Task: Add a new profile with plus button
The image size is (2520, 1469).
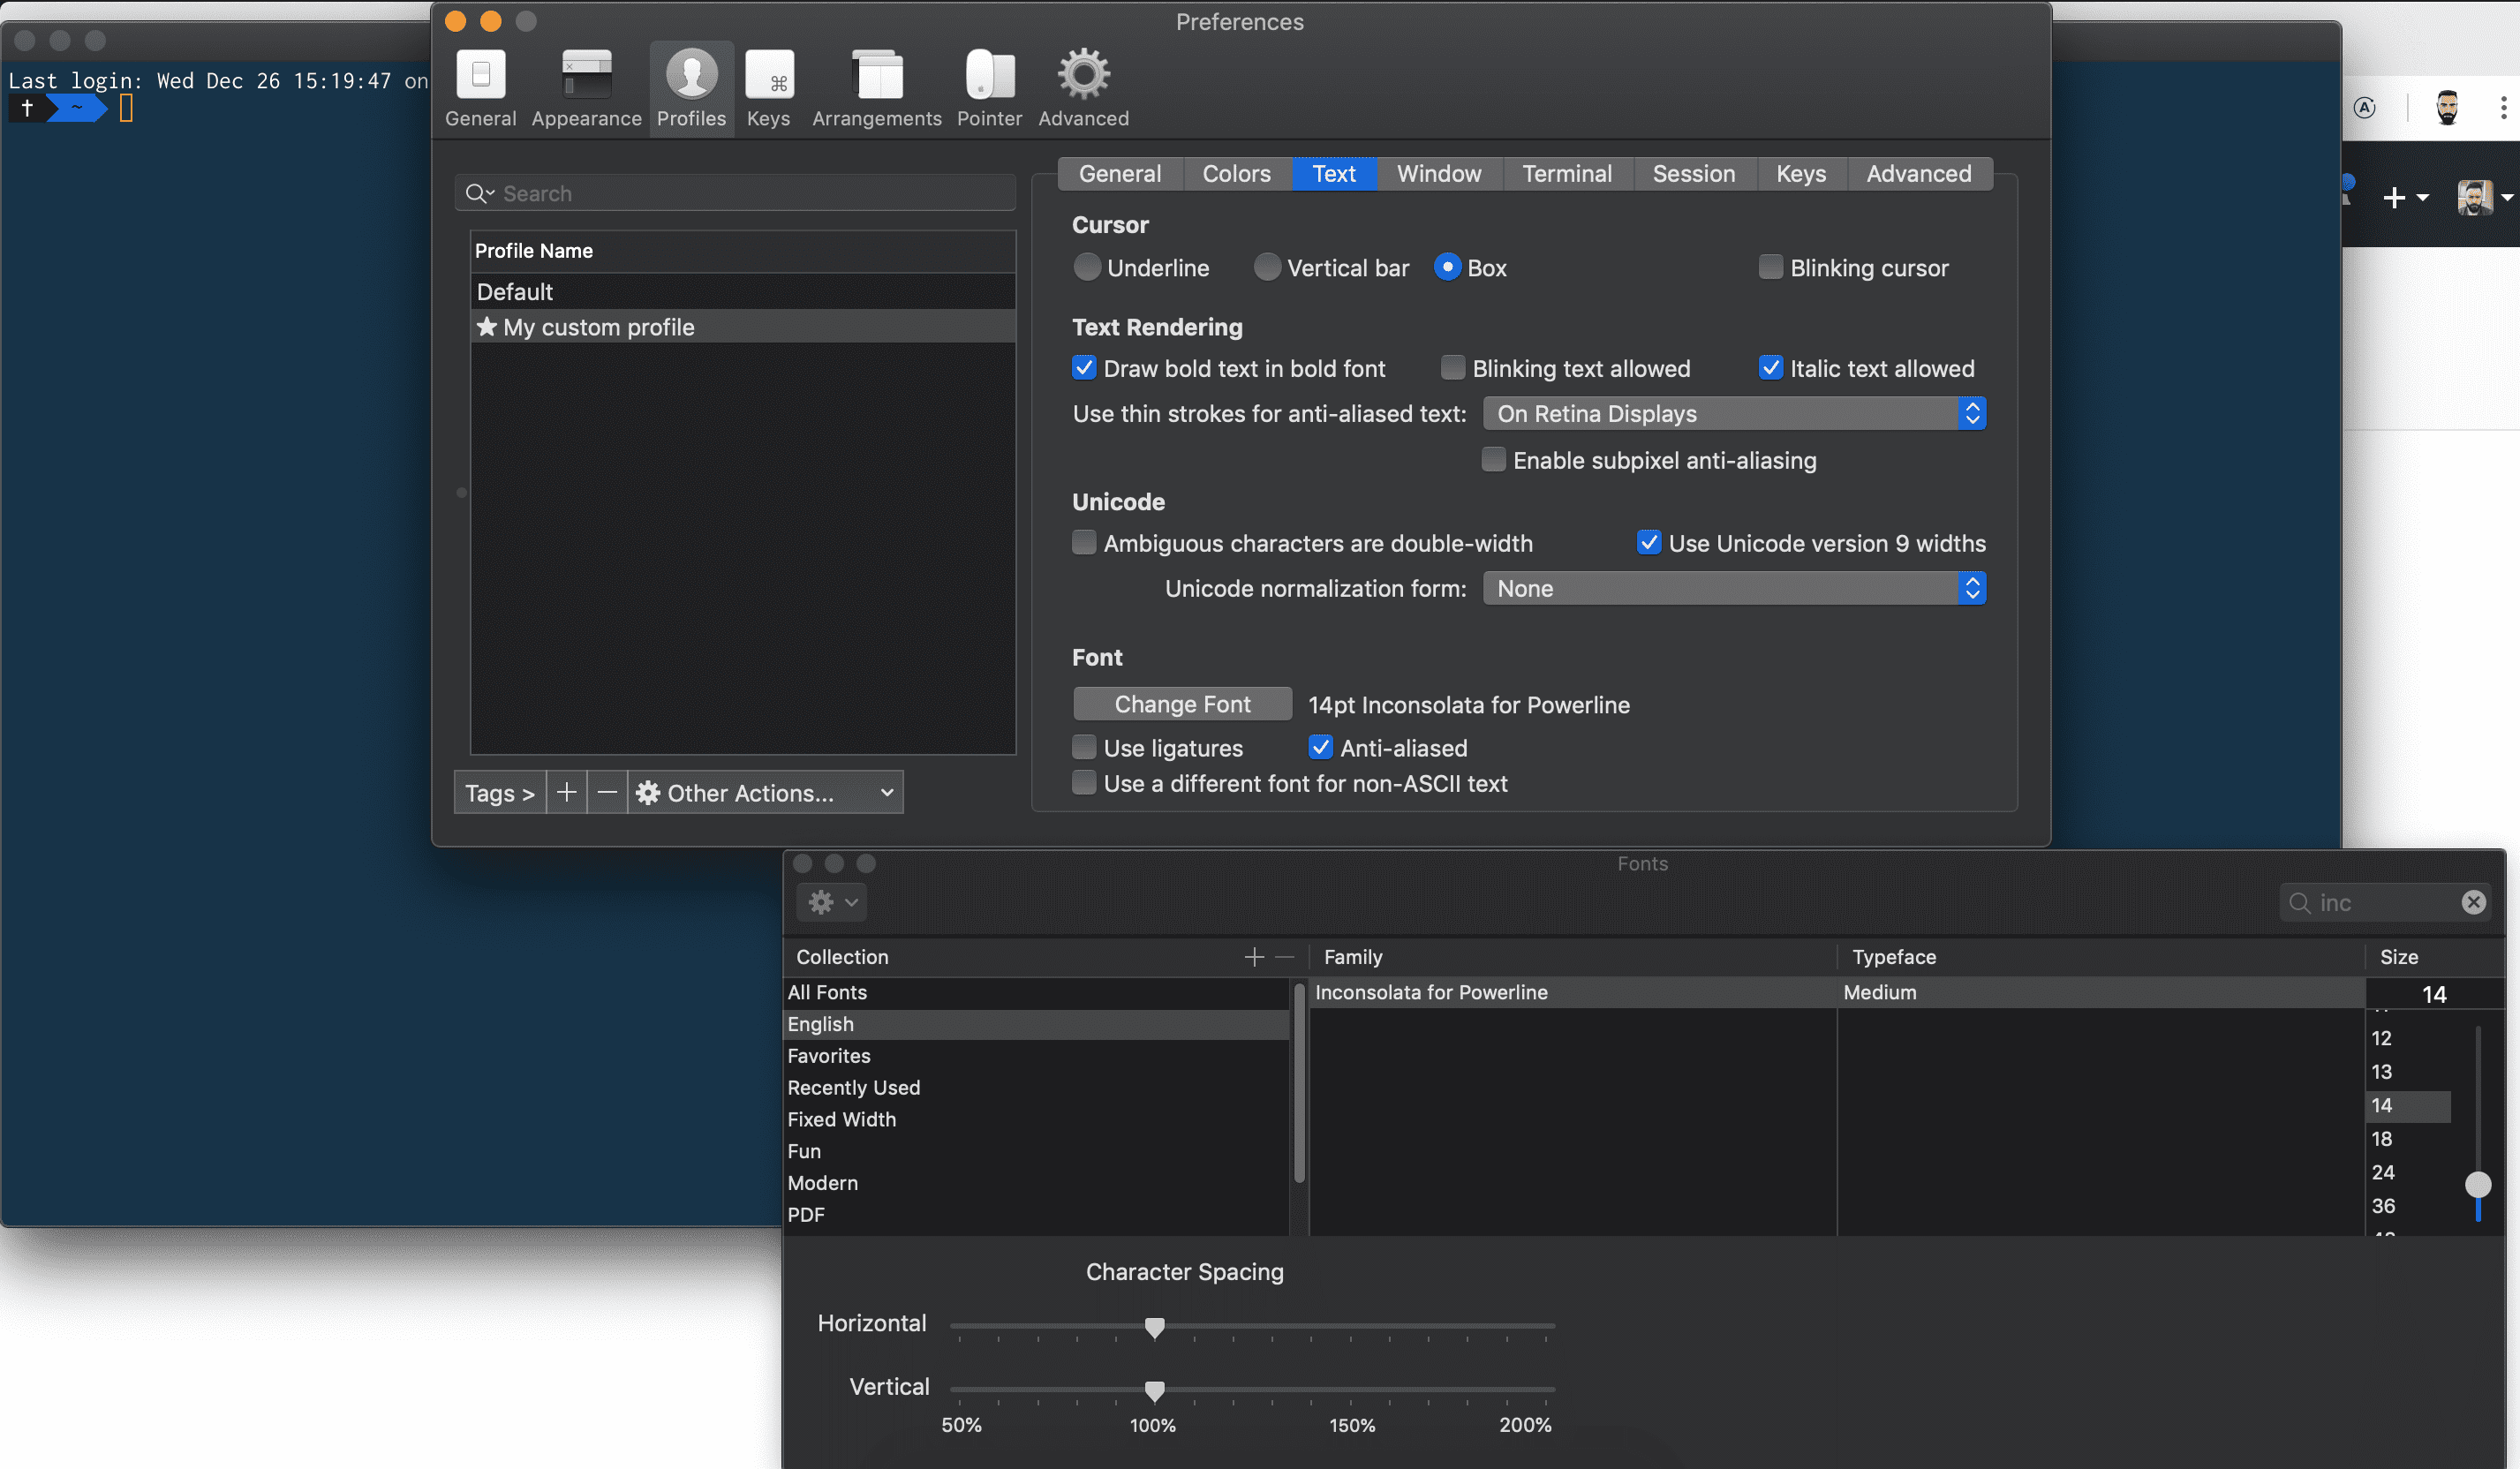Action: 566,792
